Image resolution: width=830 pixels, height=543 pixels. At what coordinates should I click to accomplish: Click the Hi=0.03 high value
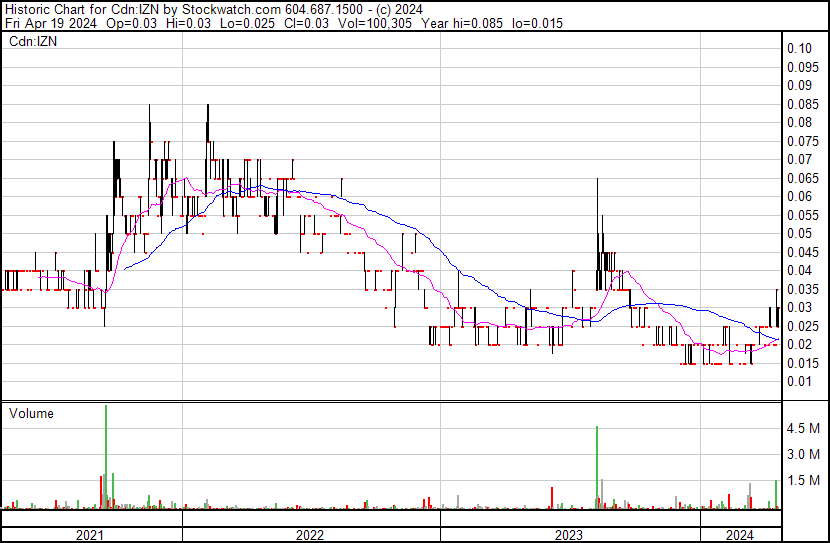(x=188, y=23)
